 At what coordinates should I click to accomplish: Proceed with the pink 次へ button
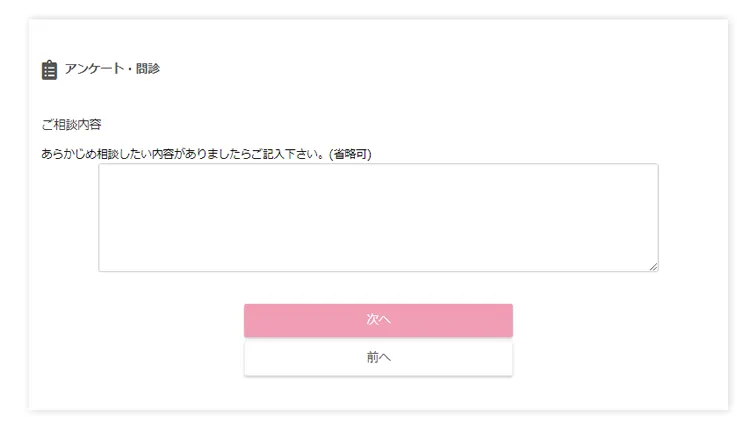click(378, 320)
